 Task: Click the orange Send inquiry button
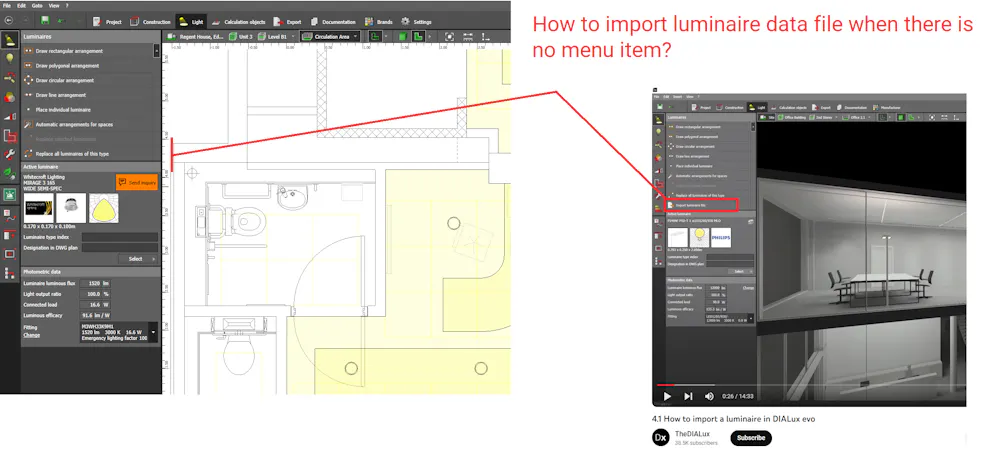(137, 182)
